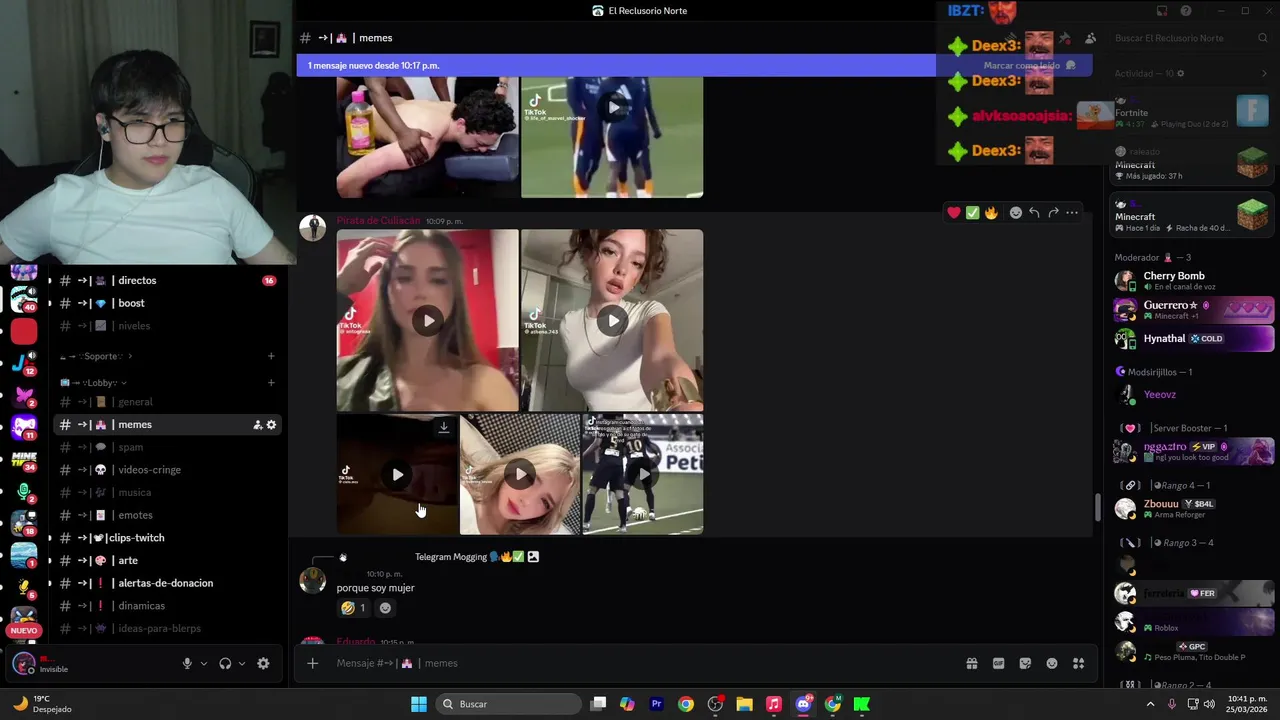Go to the general channel
1280x720 pixels.
coord(167,402)
